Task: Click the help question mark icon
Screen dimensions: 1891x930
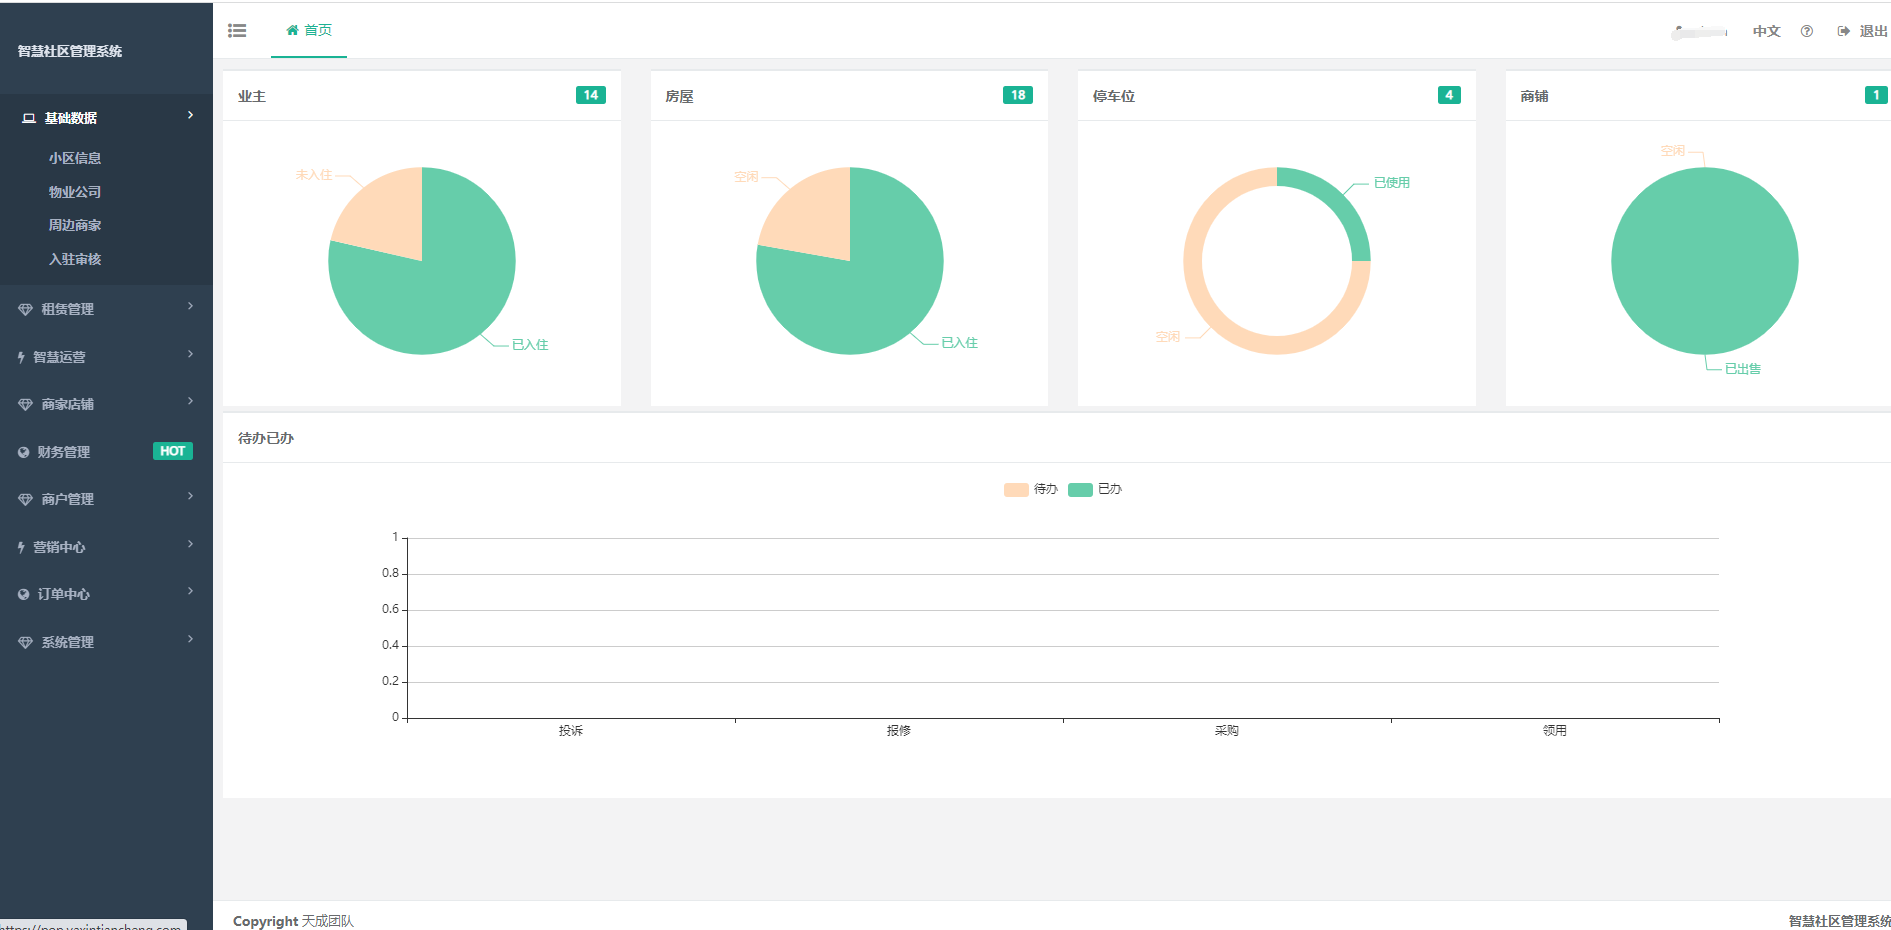Action: tap(1806, 31)
